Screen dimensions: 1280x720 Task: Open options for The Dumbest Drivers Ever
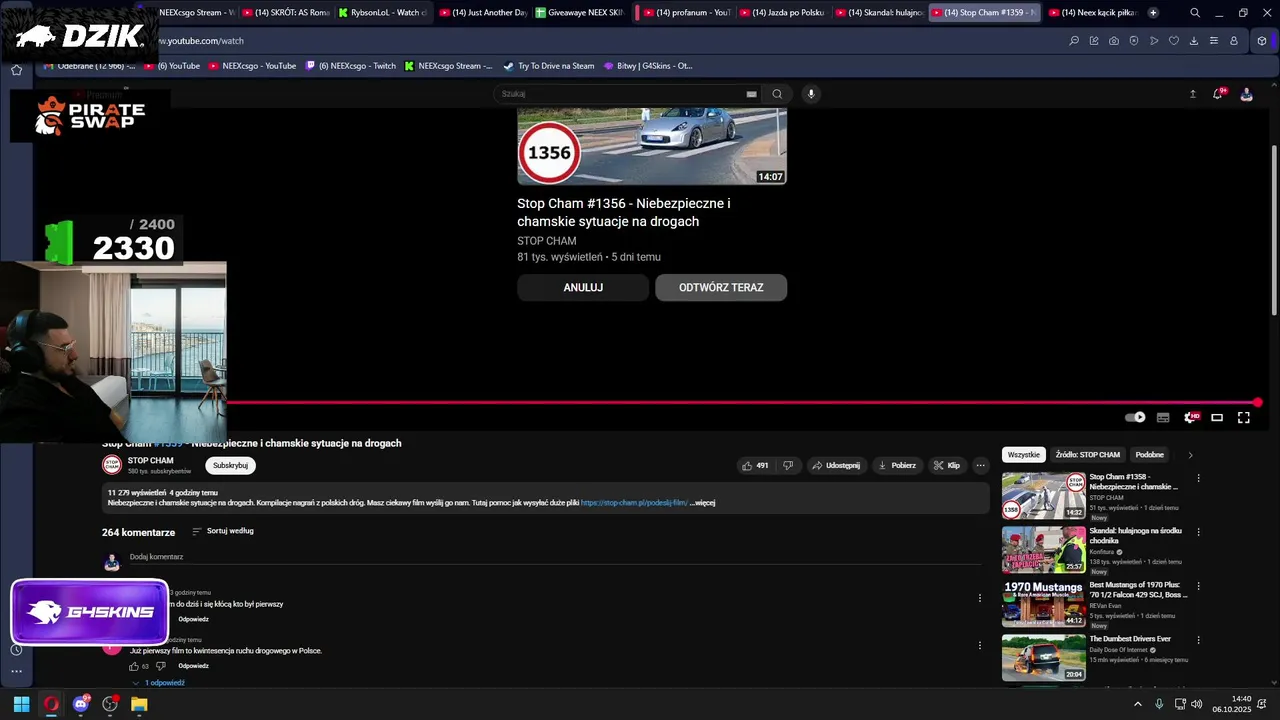(x=1198, y=640)
